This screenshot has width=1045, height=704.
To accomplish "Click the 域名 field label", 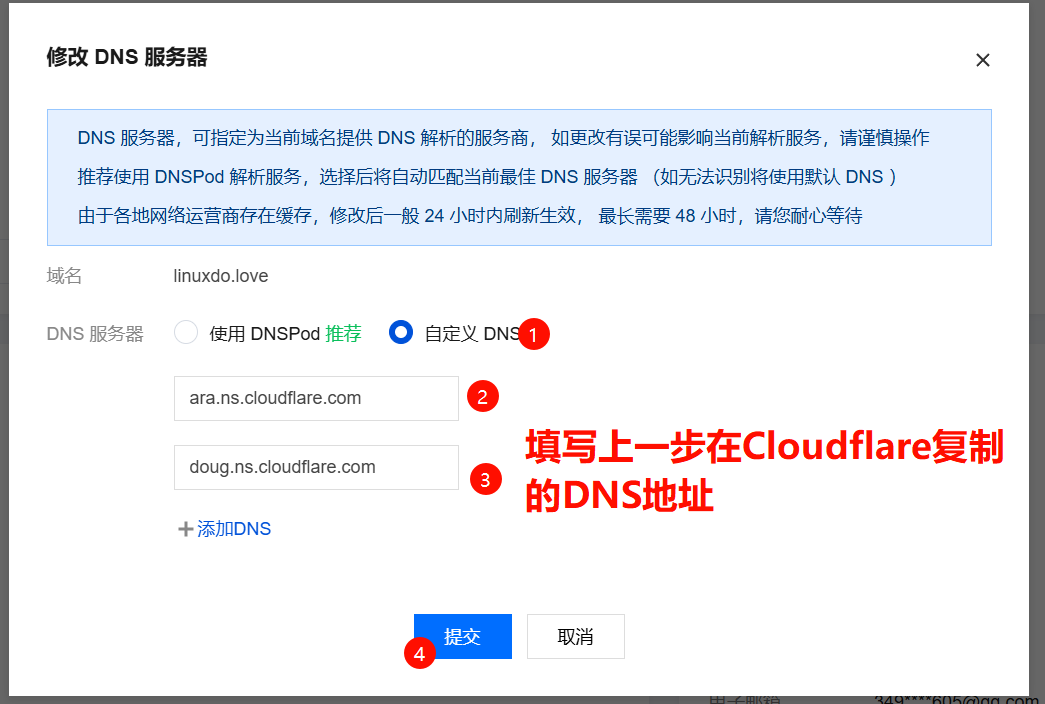I will point(64,276).
